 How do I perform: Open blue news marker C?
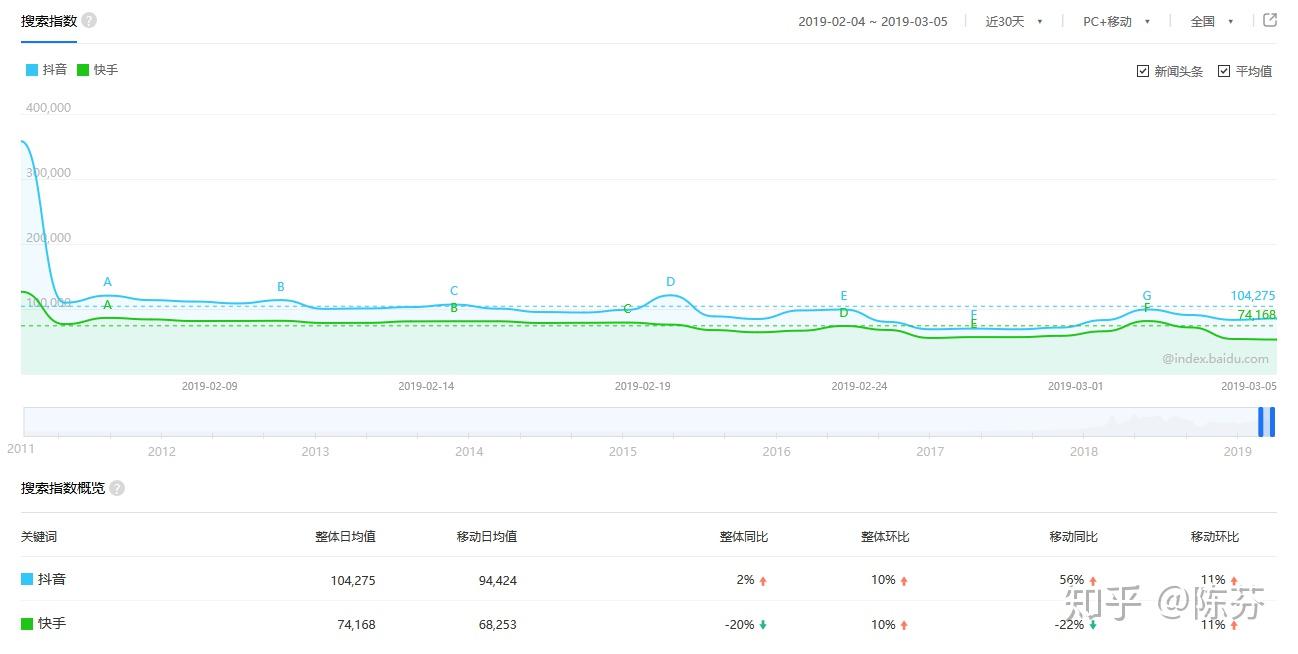click(454, 291)
